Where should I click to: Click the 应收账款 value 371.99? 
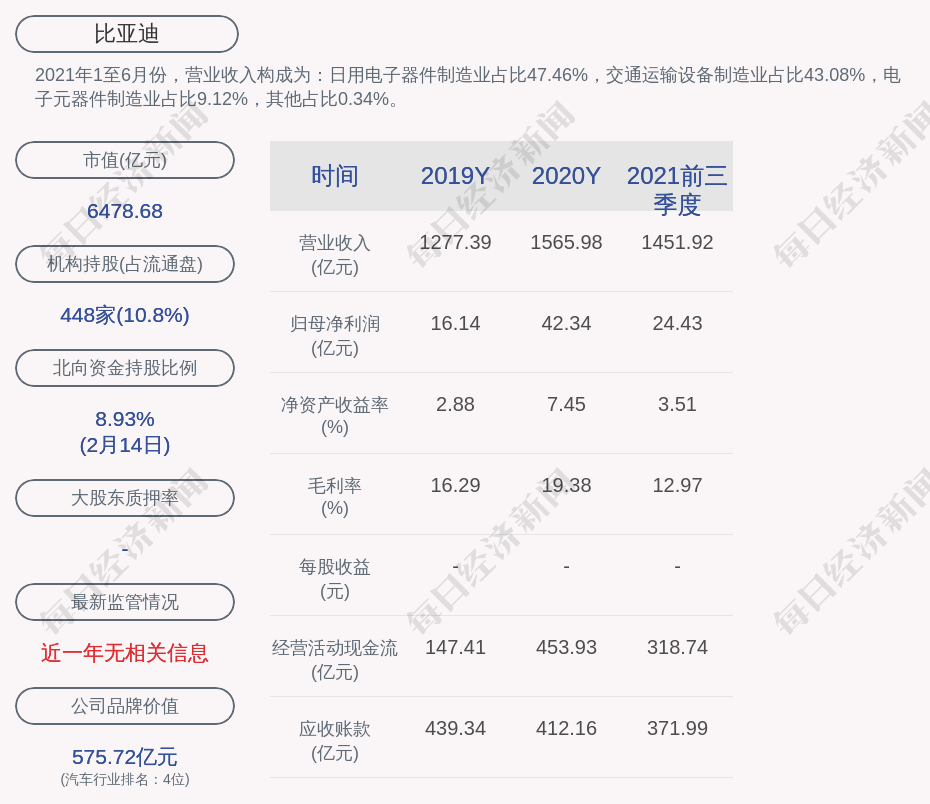click(x=677, y=728)
